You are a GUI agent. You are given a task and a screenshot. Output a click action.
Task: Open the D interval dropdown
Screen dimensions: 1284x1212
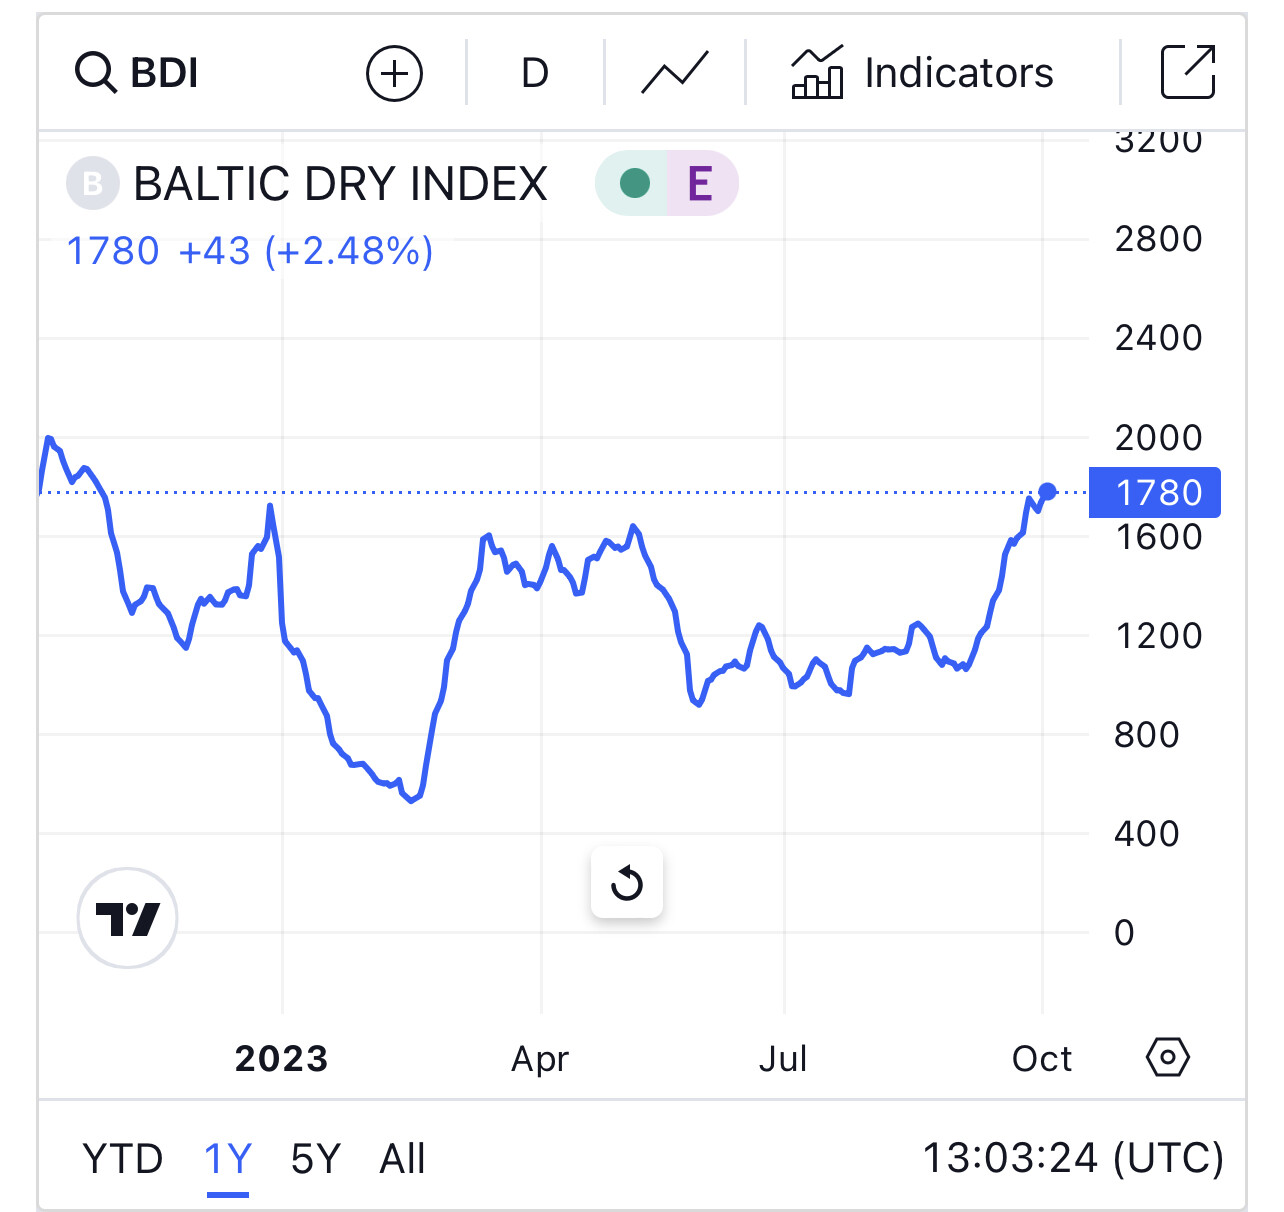[x=535, y=73]
